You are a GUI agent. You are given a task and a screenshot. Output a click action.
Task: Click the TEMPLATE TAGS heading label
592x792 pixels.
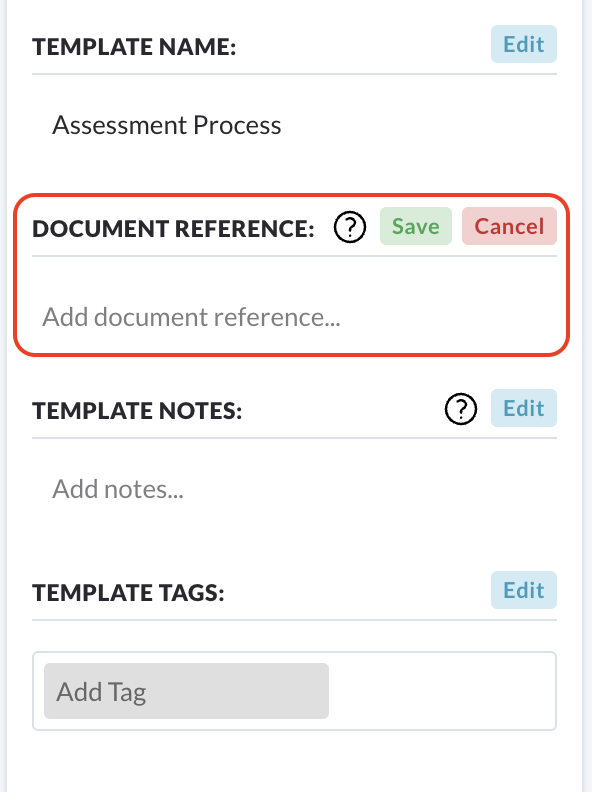pyautogui.click(x=128, y=592)
